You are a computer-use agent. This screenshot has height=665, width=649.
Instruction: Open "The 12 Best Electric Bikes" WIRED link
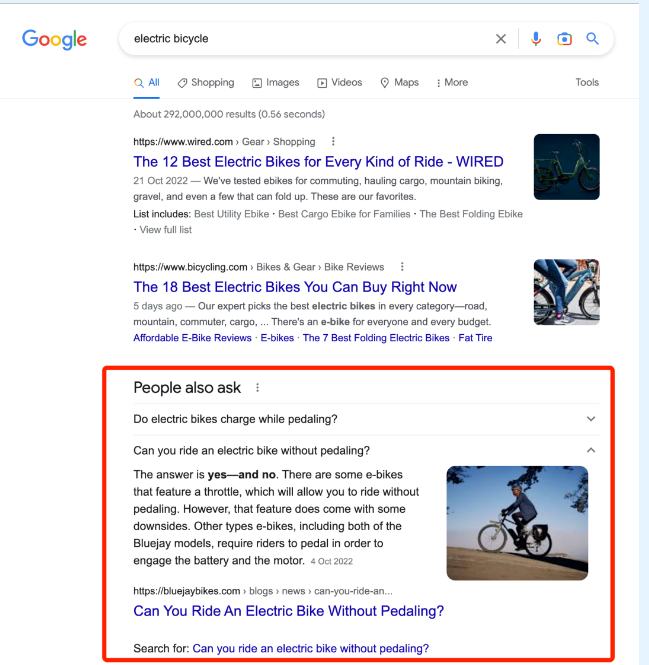click(x=318, y=162)
